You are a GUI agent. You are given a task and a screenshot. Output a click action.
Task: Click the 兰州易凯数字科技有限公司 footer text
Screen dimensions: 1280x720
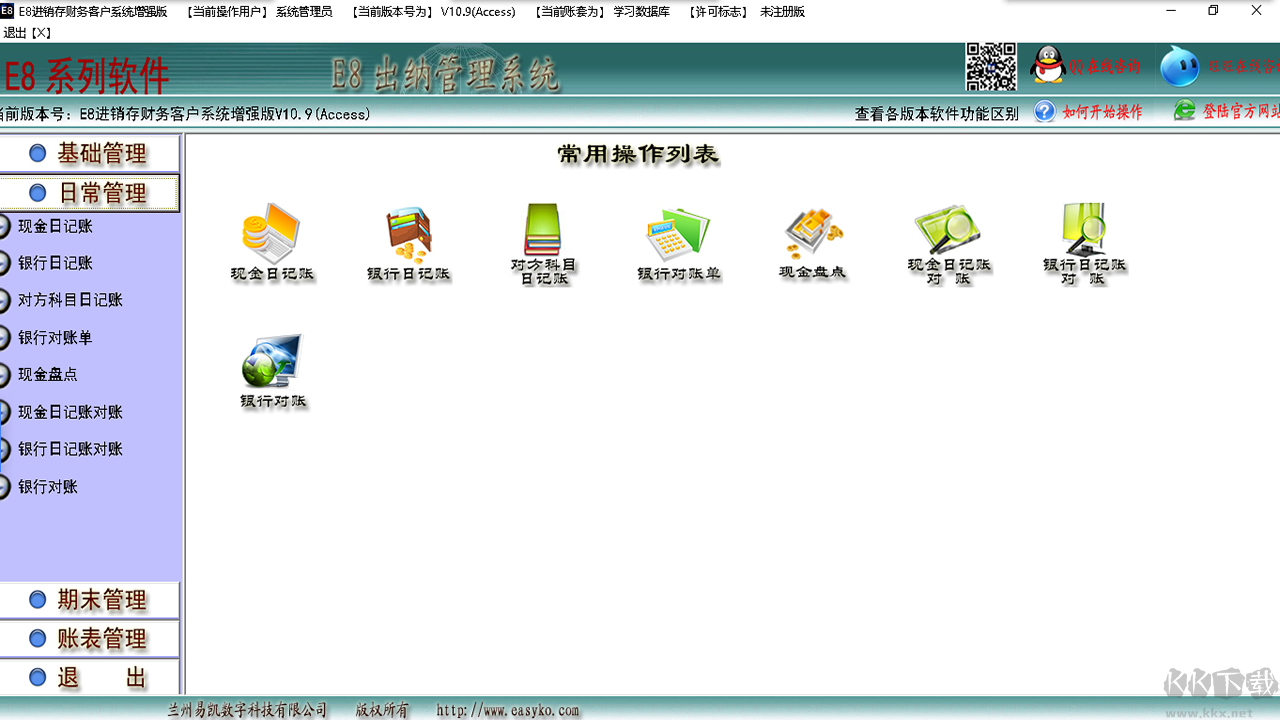(x=247, y=710)
